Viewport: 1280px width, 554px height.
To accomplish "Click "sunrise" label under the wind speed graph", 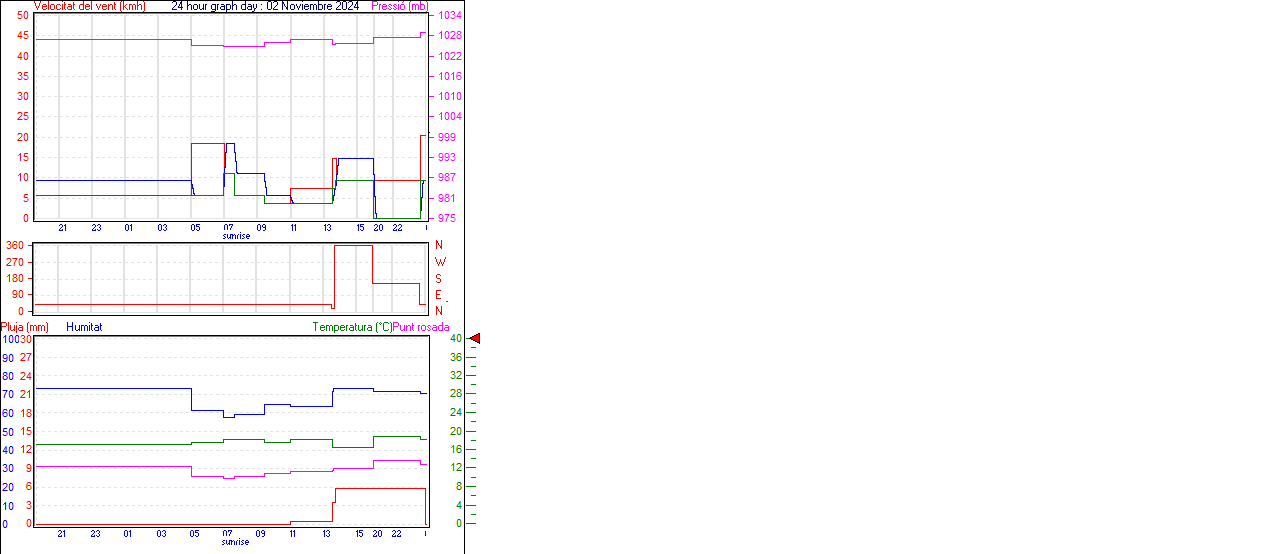I will (x=236, y=237).
